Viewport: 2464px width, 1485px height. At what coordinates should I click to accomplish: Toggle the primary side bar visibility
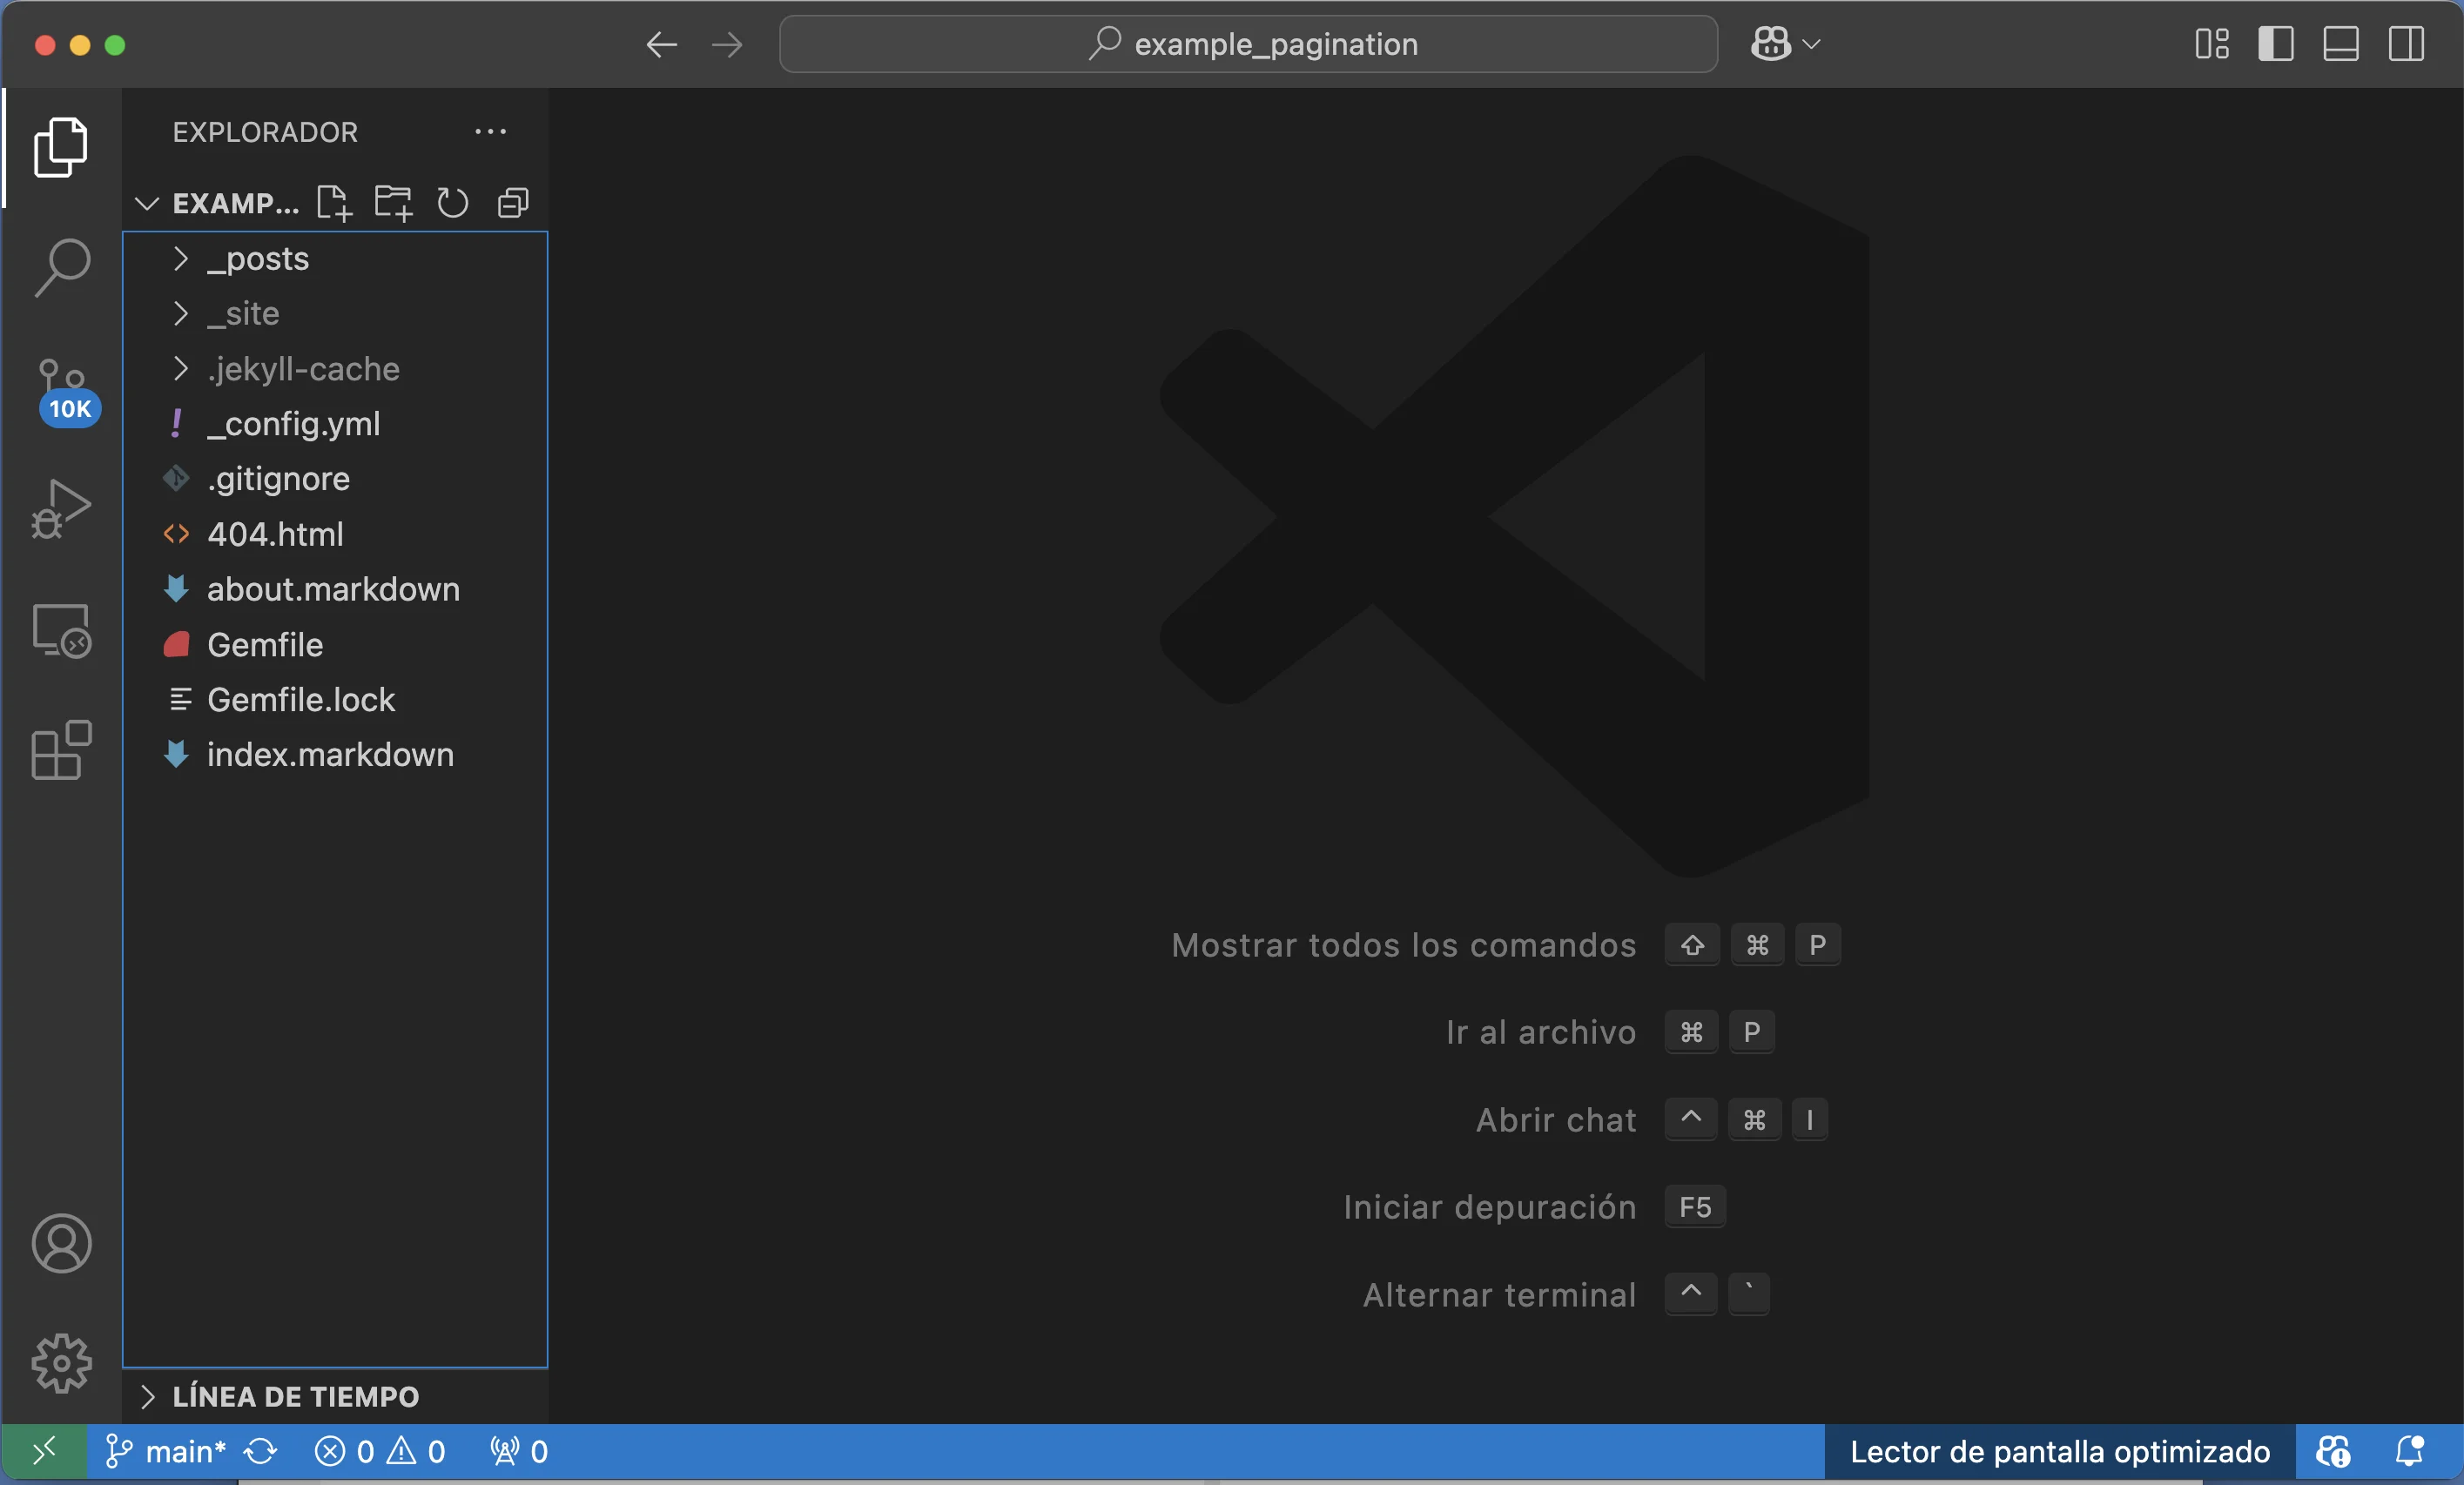(x=2276, y=44)
